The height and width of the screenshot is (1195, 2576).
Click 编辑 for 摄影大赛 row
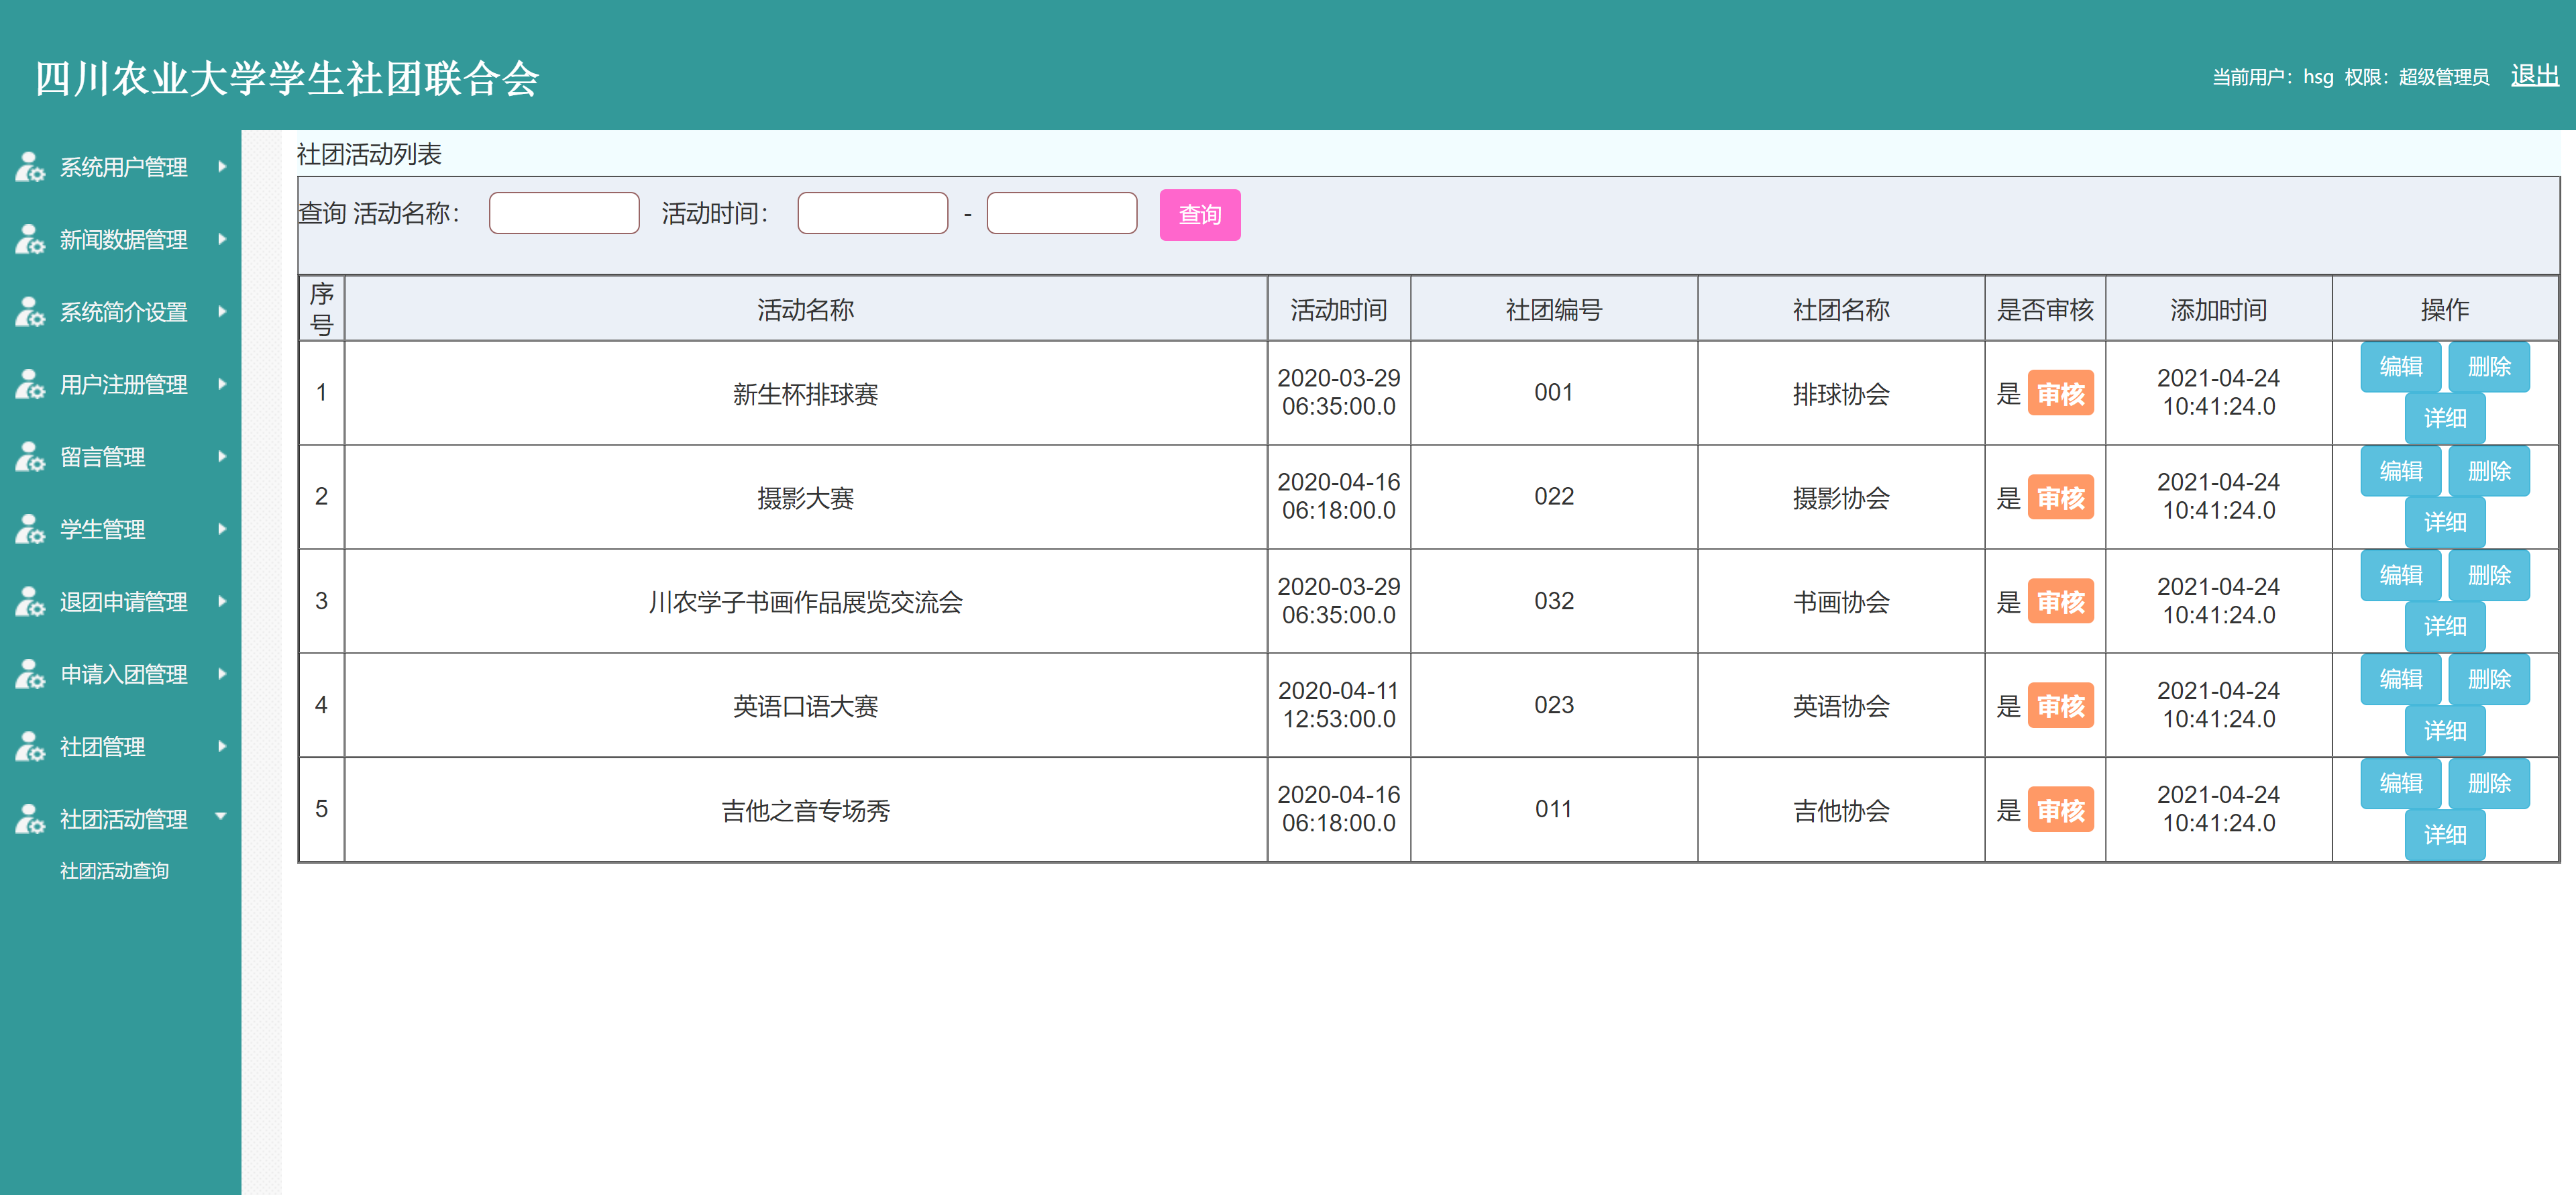[x=2400, y=471]
